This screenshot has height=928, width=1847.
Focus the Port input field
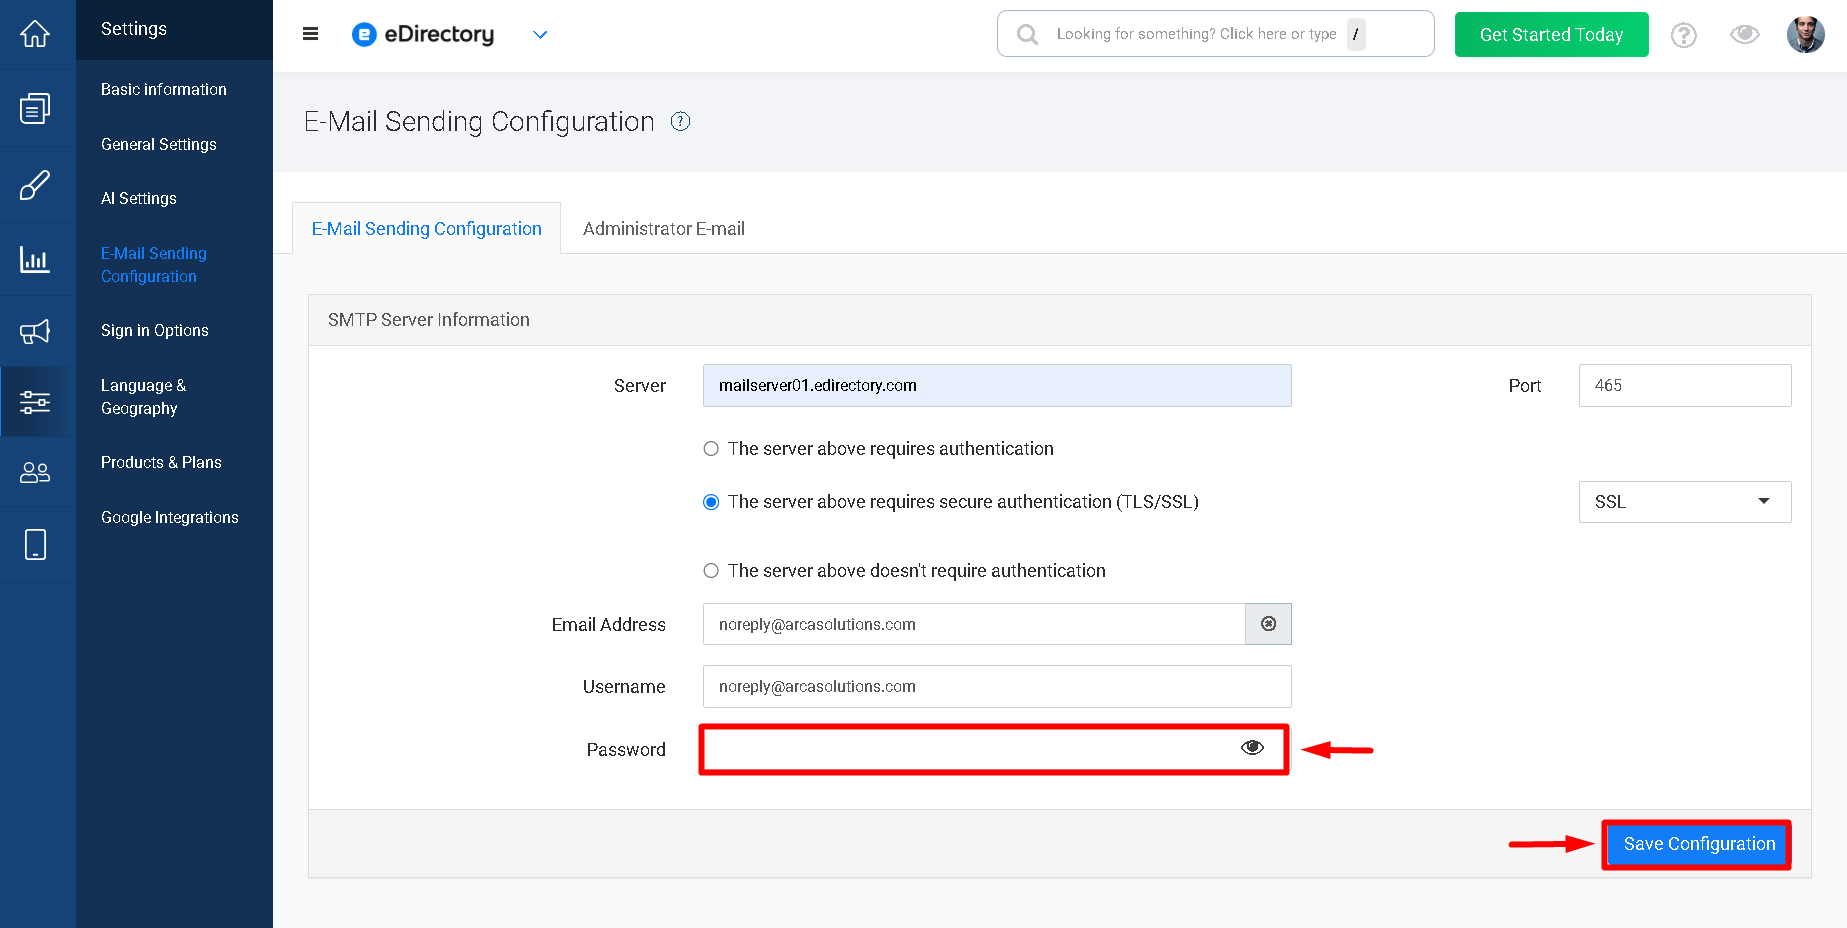[1685, 385]
